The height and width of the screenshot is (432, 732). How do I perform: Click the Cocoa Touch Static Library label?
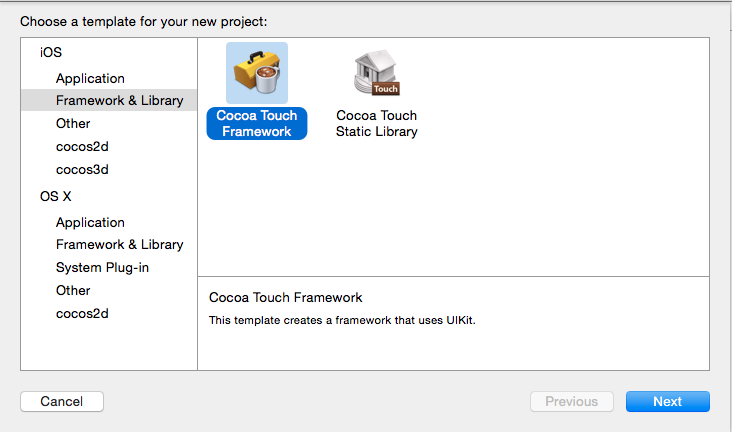coord(377,124)
